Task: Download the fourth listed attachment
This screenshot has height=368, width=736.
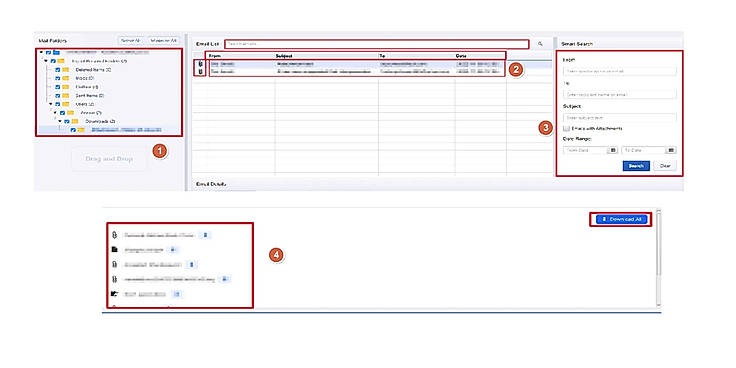Action: pyautogui.click(x=225, y=279)
